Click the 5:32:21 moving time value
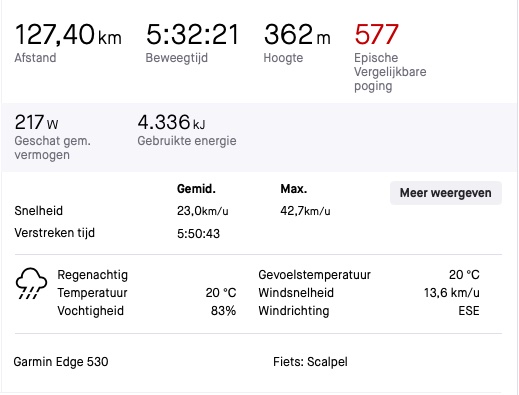 tap(193, 34)
